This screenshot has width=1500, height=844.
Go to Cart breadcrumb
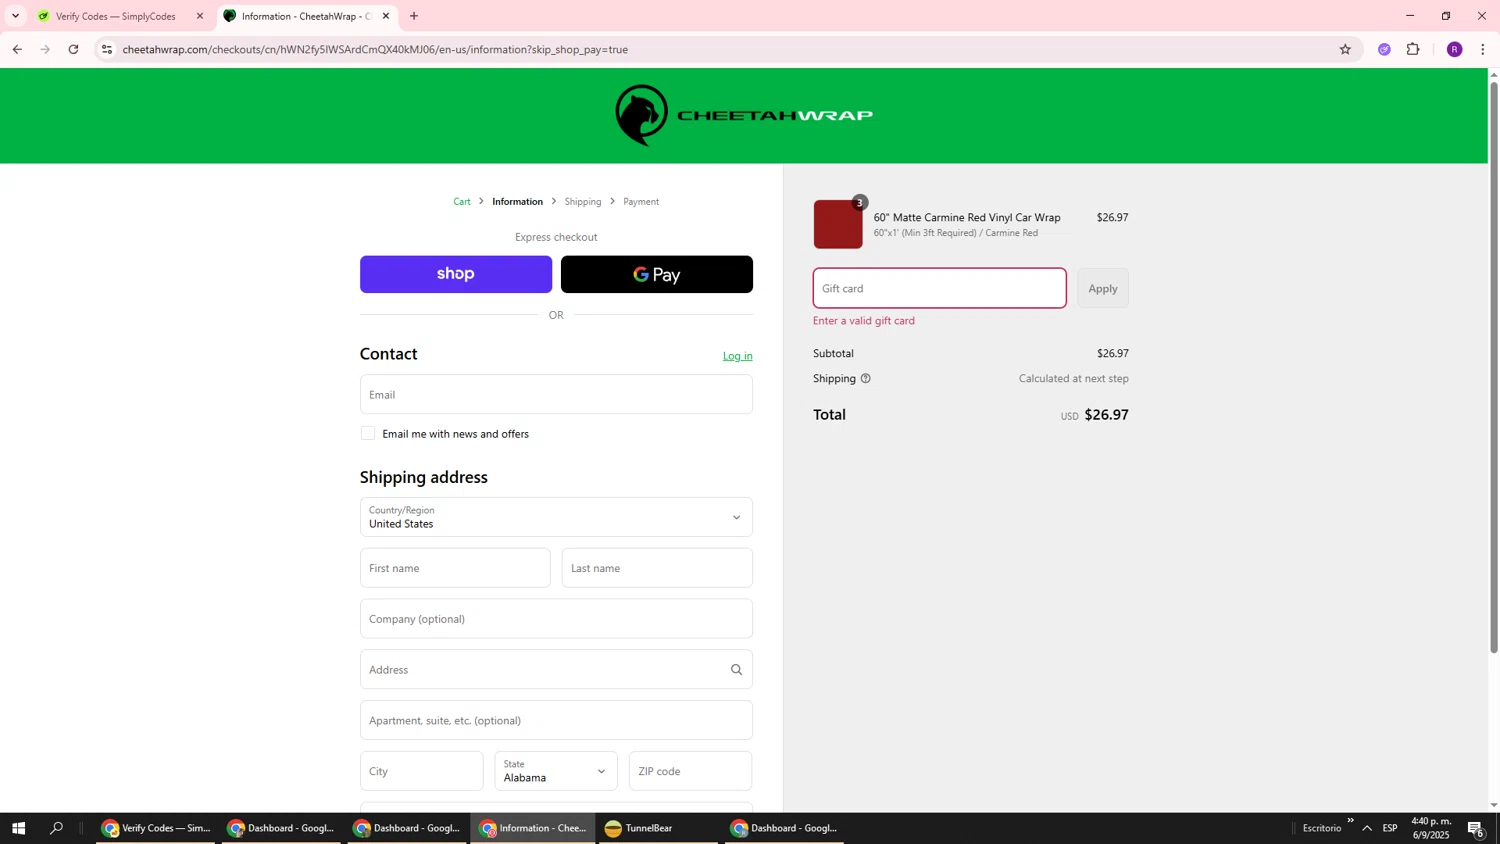tap(462, 202)
